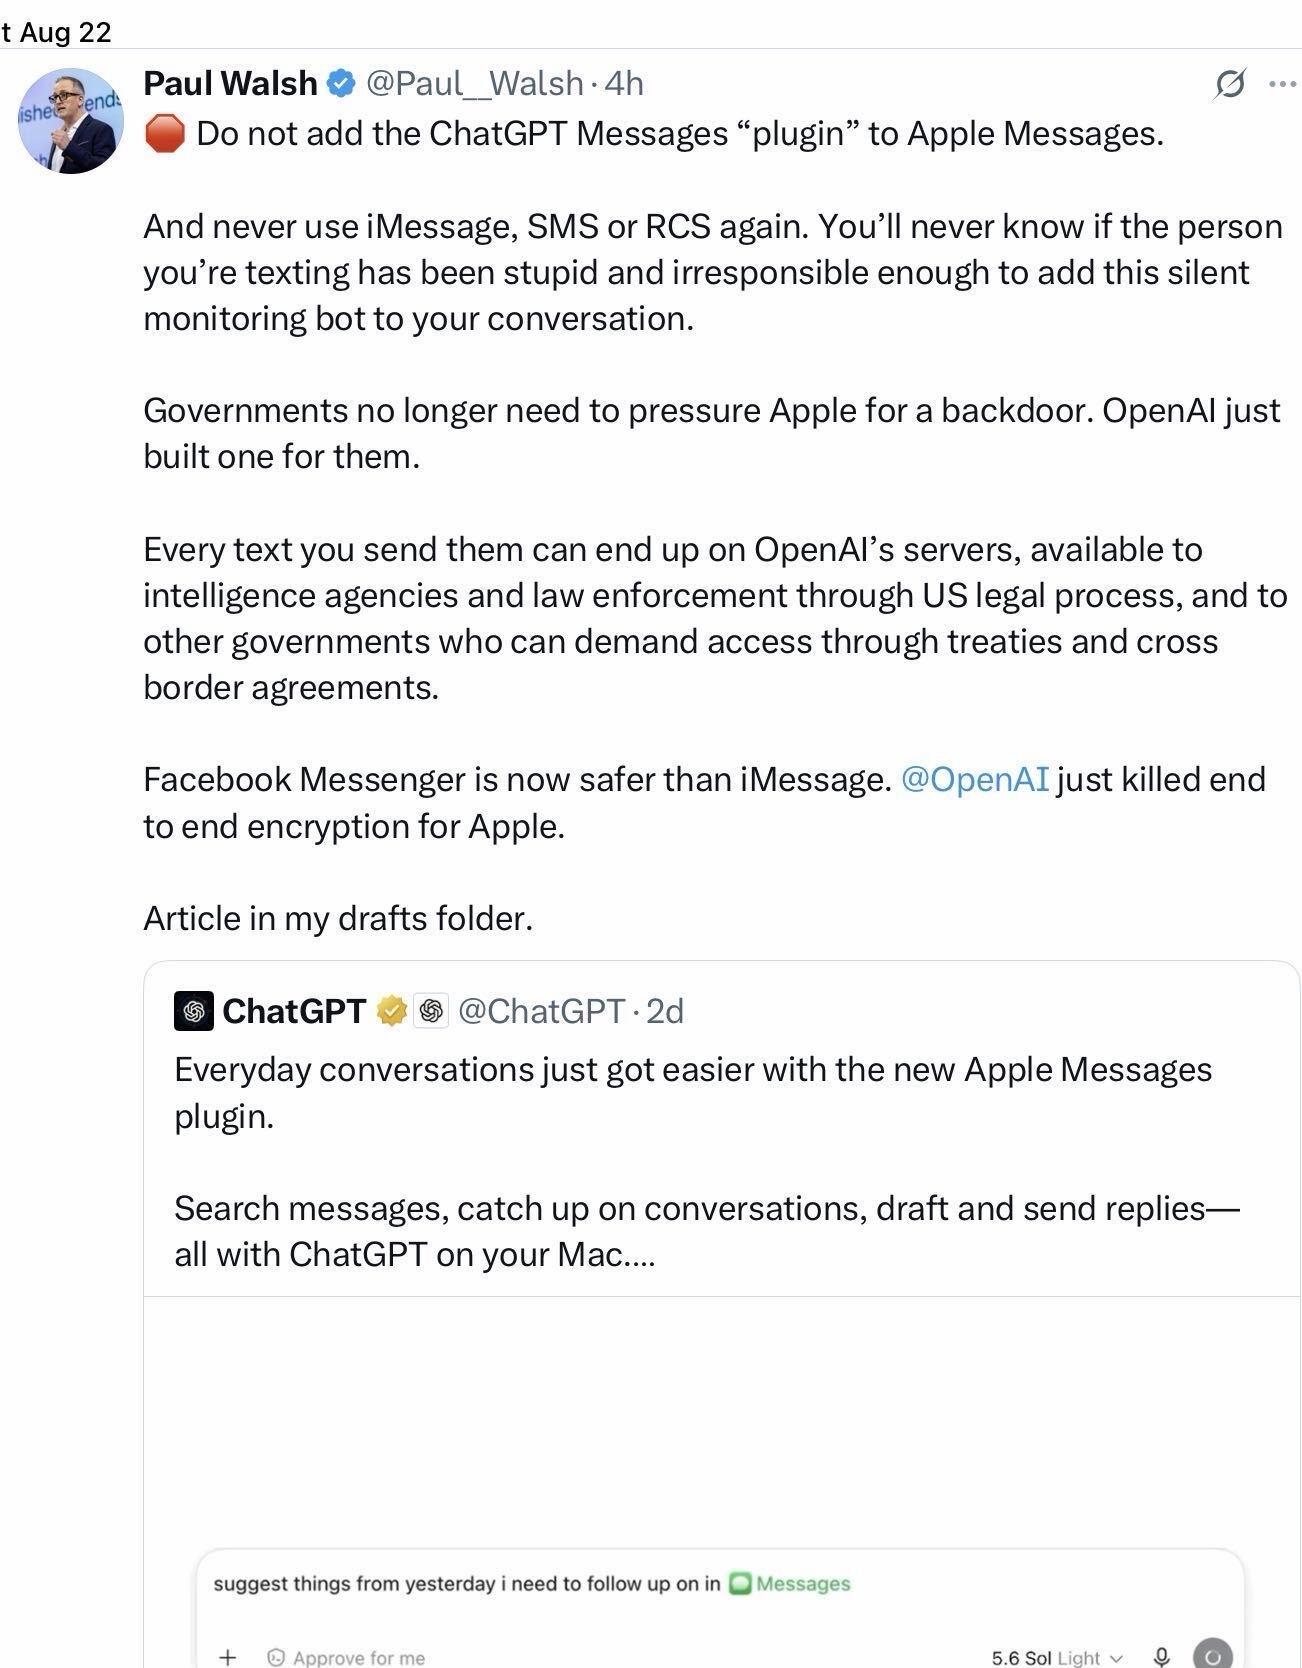Screen dimensions: 1302x1668
Task: Open the Paul Walsh display name
Action: tap(230, 83)
